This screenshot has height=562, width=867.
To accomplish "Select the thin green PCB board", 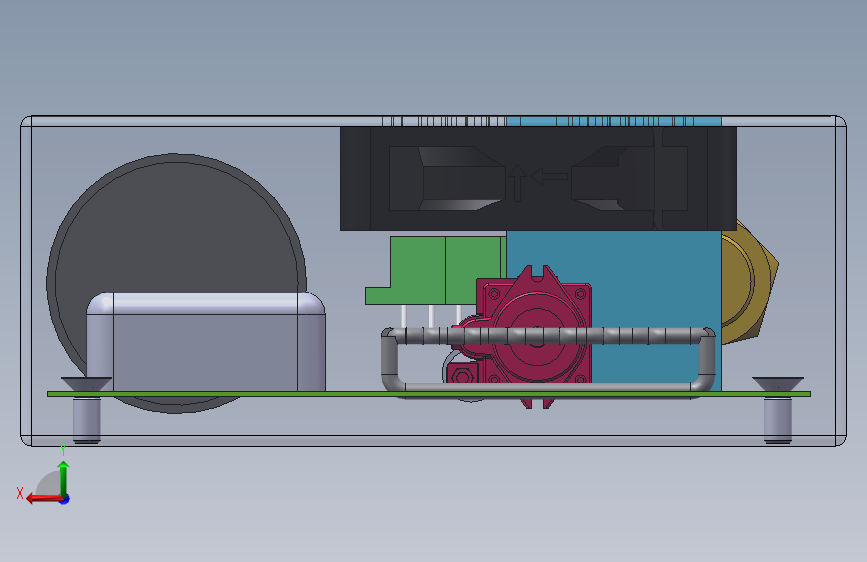I will pos(429,394).
